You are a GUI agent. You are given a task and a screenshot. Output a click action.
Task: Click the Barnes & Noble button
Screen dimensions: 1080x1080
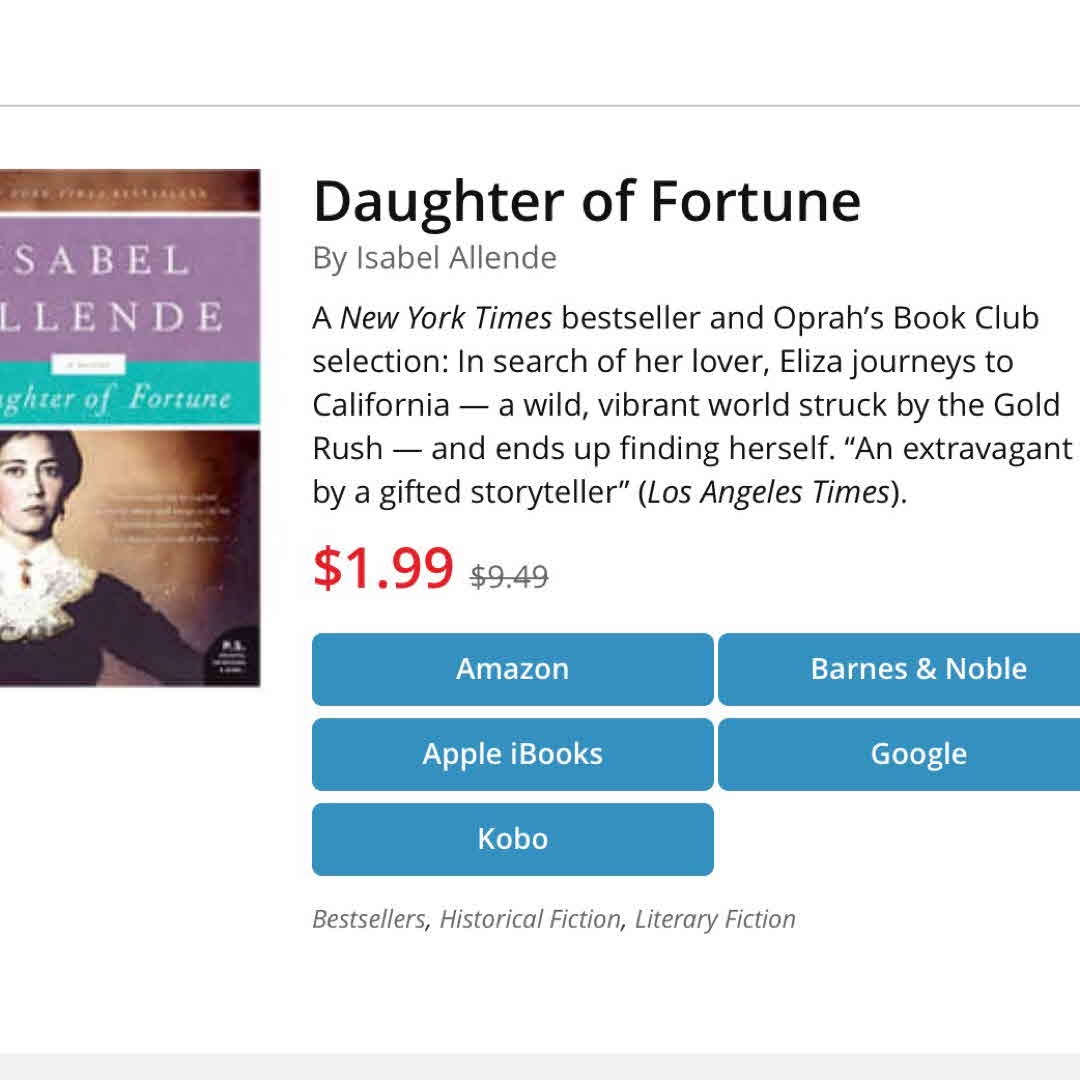point(918,669)
